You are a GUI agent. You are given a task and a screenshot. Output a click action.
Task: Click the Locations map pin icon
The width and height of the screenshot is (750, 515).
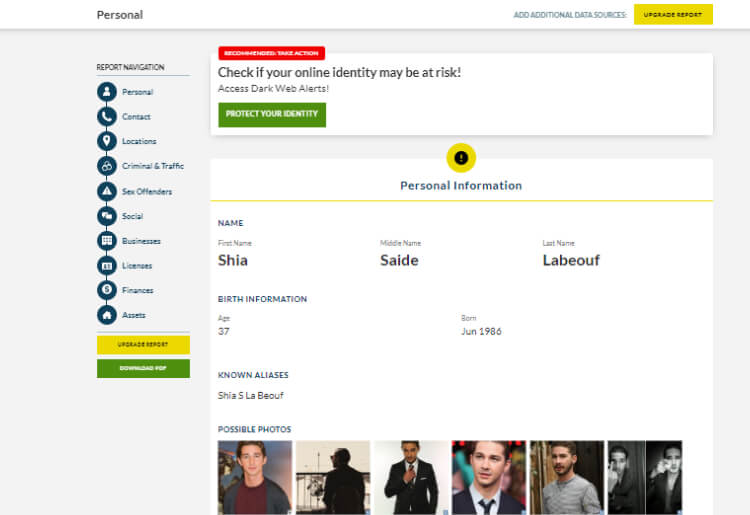107,141
